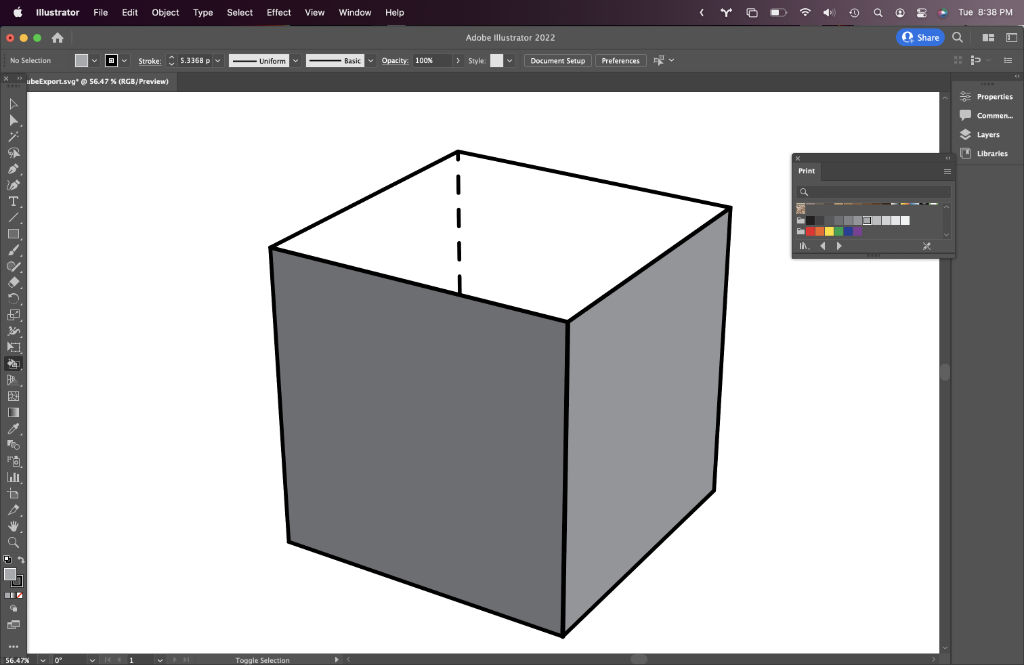Activate the Hand tool
The image size is (1024, 665).
tap(14, 525)
